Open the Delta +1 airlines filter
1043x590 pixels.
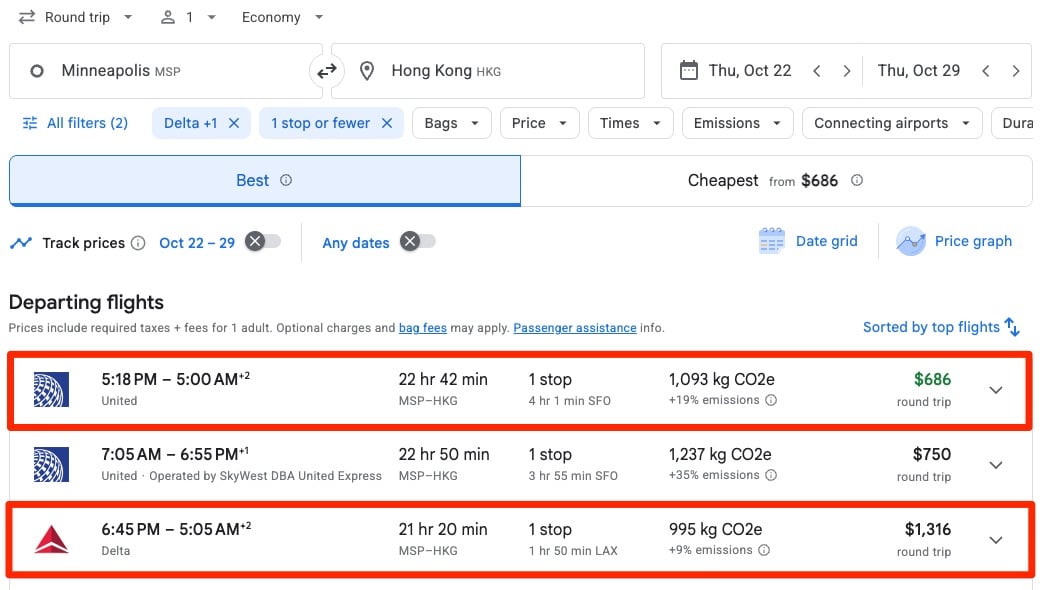pyautogui.click(x=190, y=123)
